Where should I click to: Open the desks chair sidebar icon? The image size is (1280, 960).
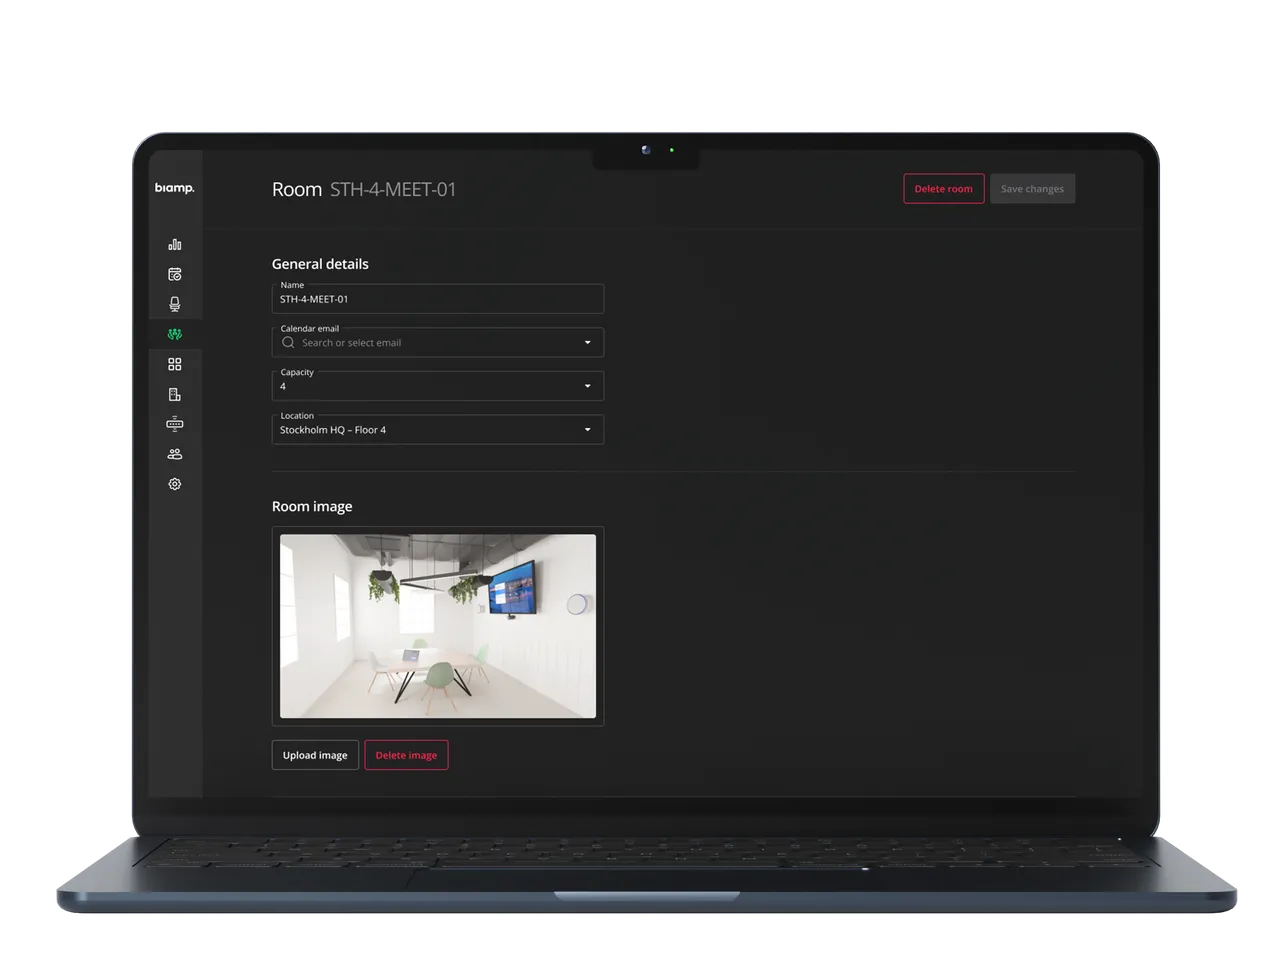click(x=175, y=304)
